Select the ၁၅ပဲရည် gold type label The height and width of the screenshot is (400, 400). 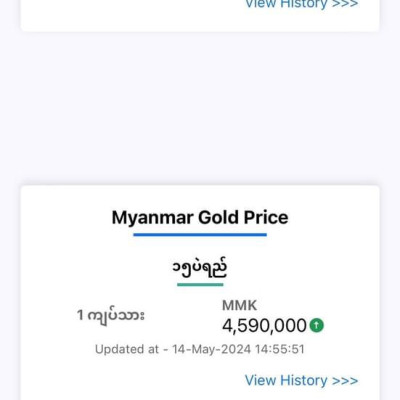200,267
